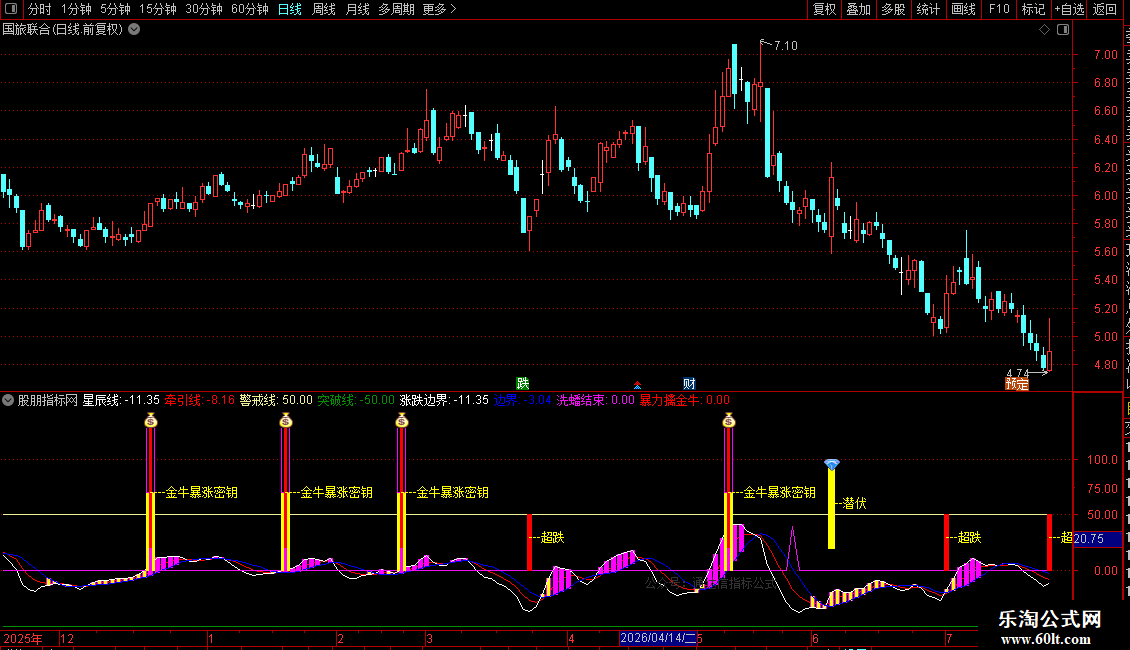Open the 画线 drawing tools
The image size is (1130, 650).
point(964,9)
